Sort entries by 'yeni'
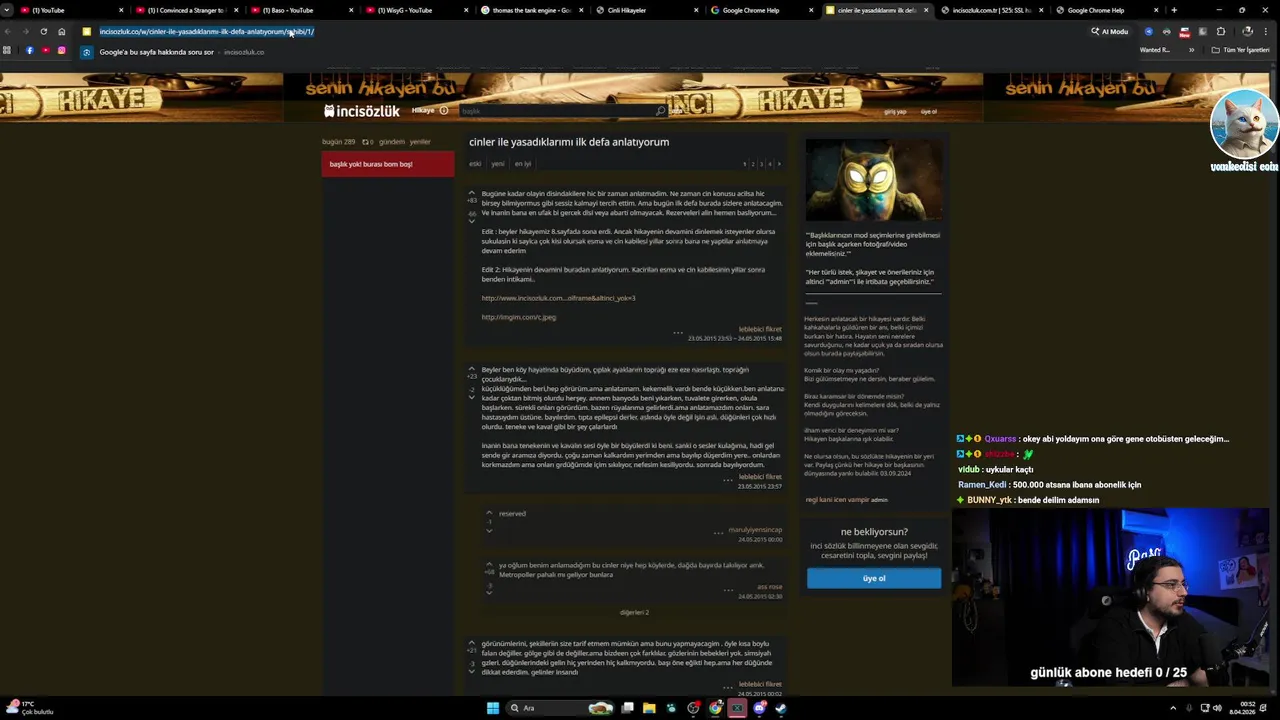The image size is (1280, 720). [498, 164]
